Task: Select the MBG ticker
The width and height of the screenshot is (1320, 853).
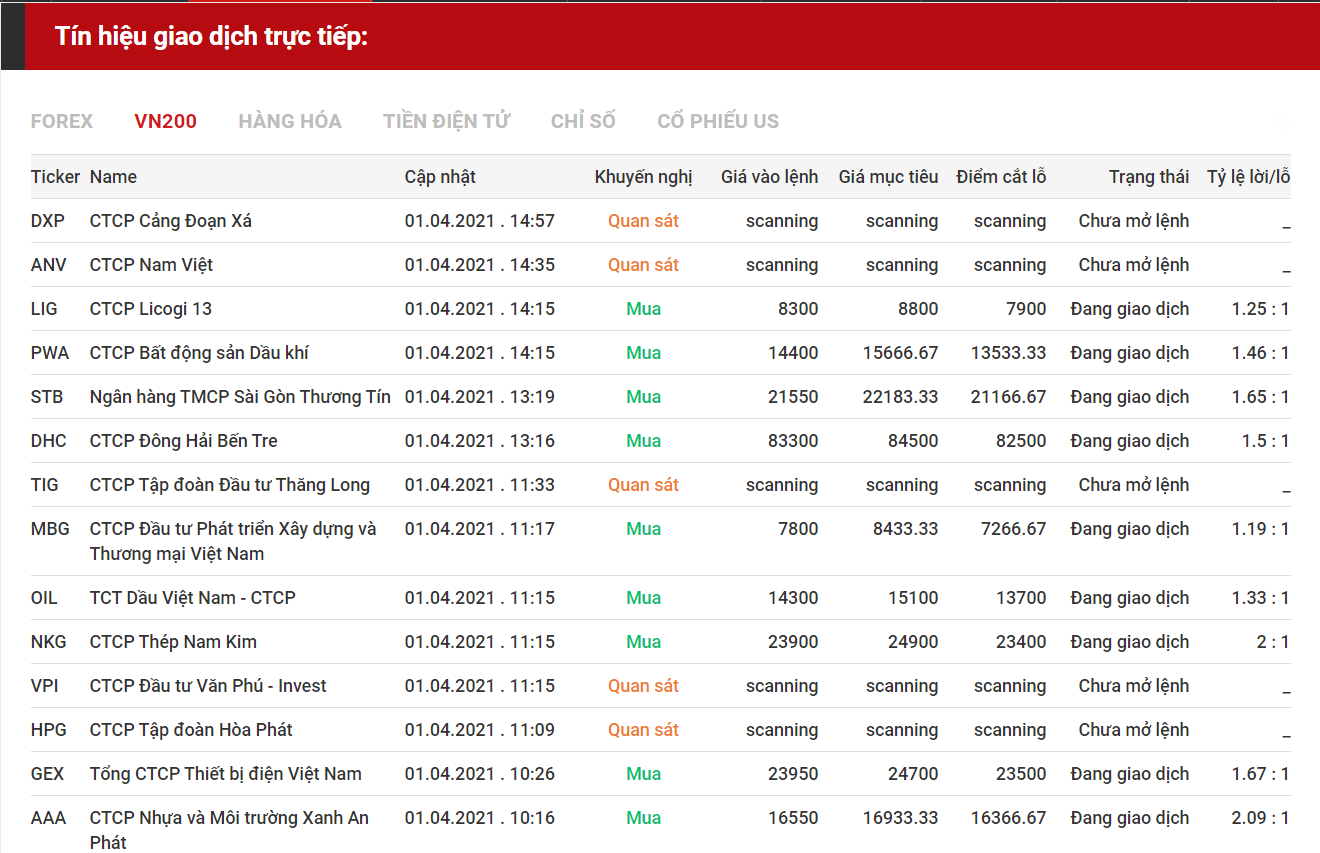Action: (49, 529)
